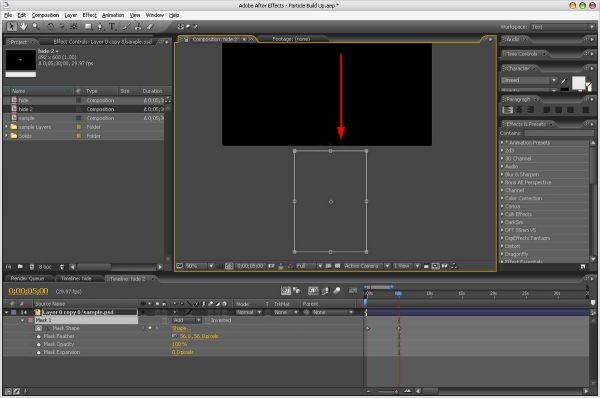The width and height of the screenshot is (600, 398).
Task: Click the label color swatch of layer 14
Action: (x=14, y=312)
